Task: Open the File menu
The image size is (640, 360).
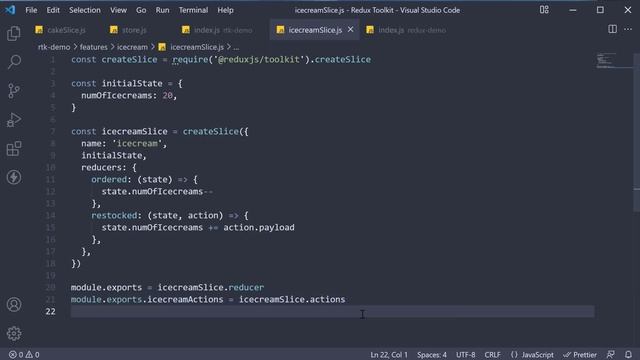Action: click(x=31, y=10)
